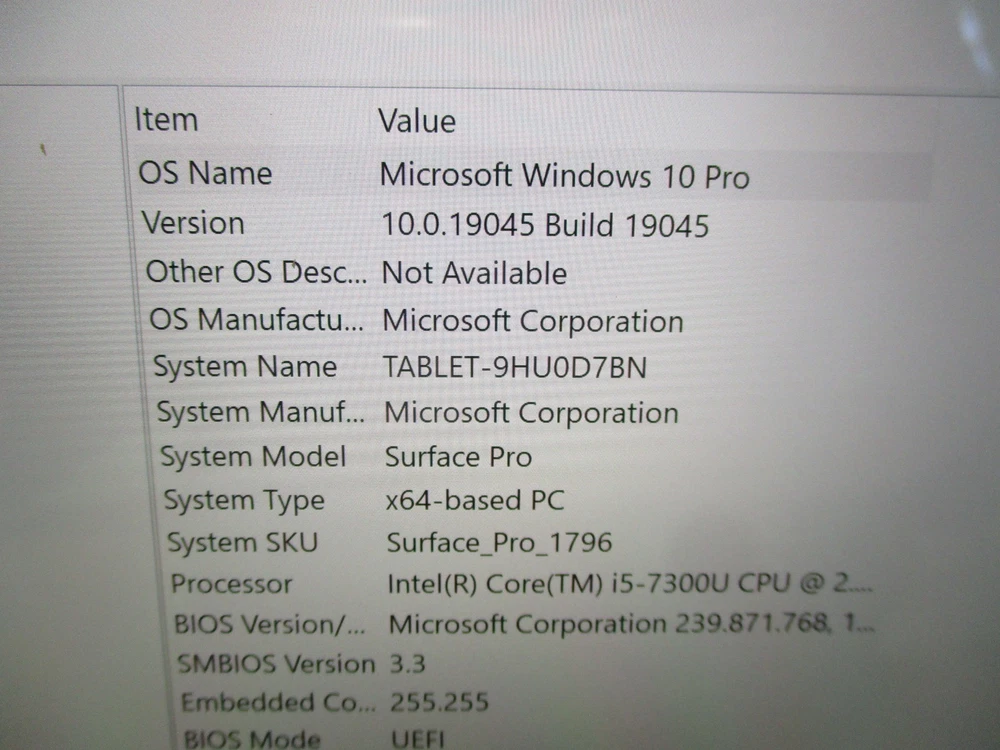Click the System Manuf... item label
Viewport: 1000px width, 750px height.
point(261,412)
